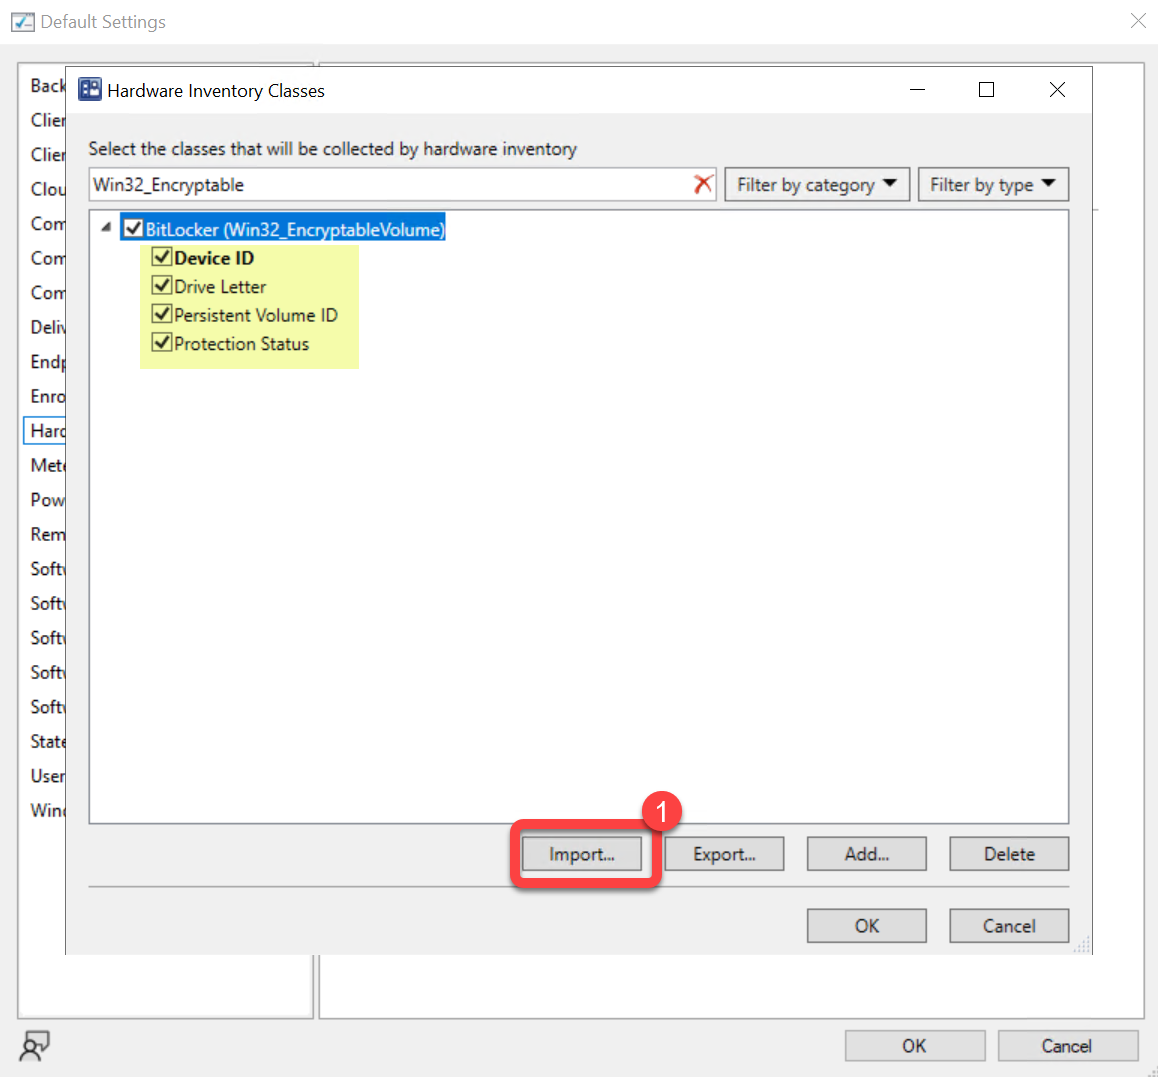Click OK in the Default Settings window

coord(914,1046)
